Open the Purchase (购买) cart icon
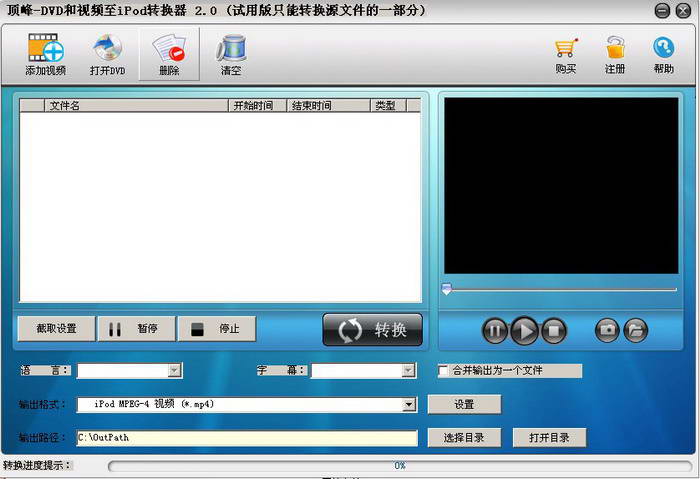The width and height of the screenshot is (700, 479). pyautogui.click(x=566, y=55)
